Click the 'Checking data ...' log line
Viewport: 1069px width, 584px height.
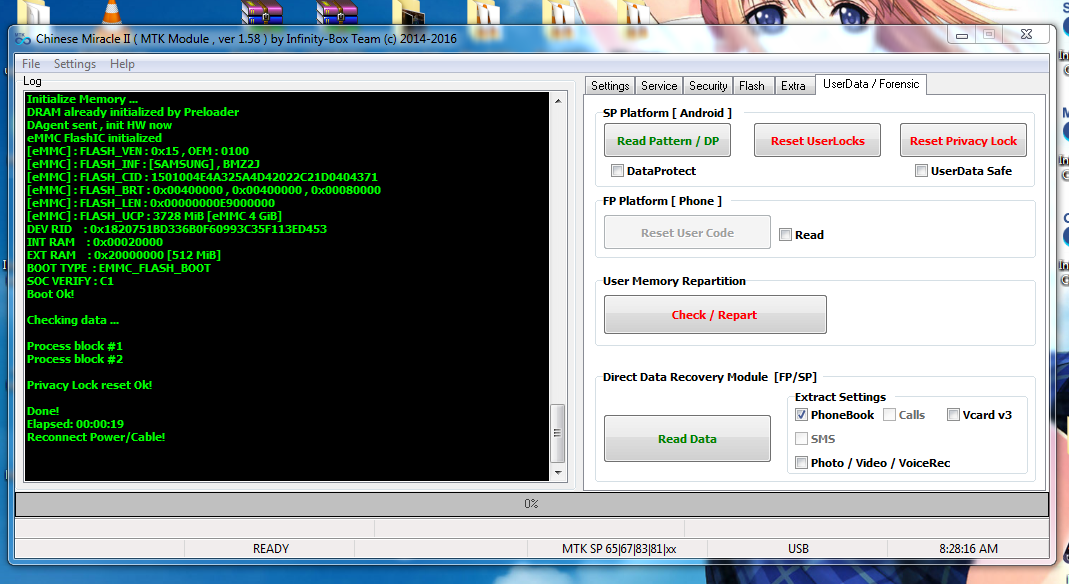73,320
